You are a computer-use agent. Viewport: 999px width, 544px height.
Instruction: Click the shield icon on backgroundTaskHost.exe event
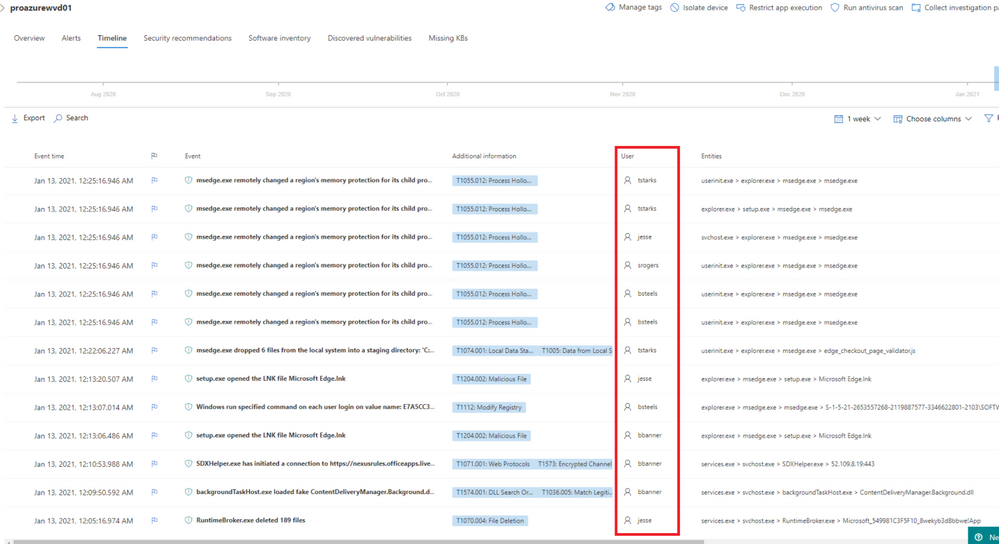[188, 492]
